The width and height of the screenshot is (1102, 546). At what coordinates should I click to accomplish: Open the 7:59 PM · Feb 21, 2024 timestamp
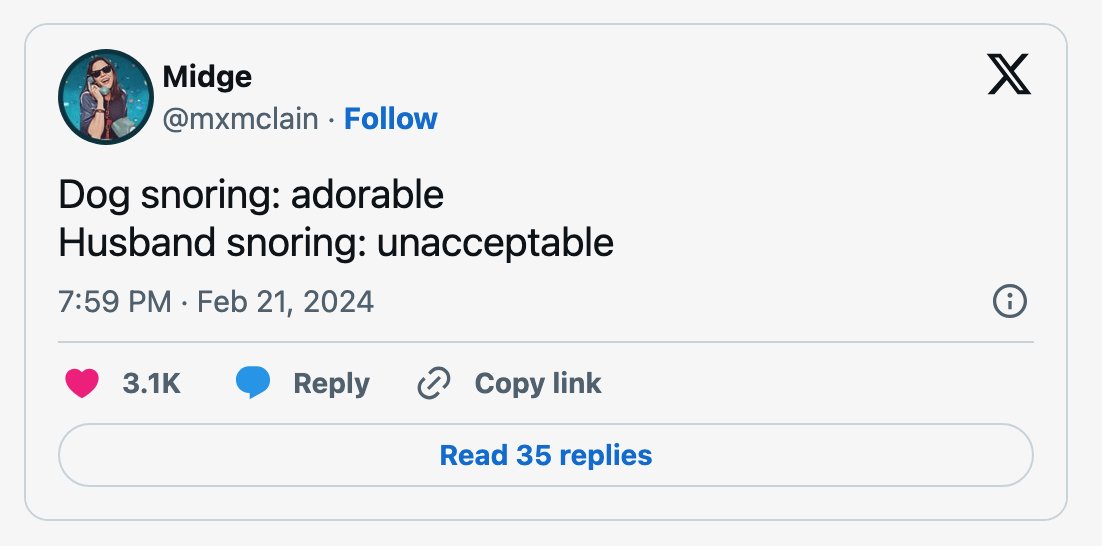216,302
